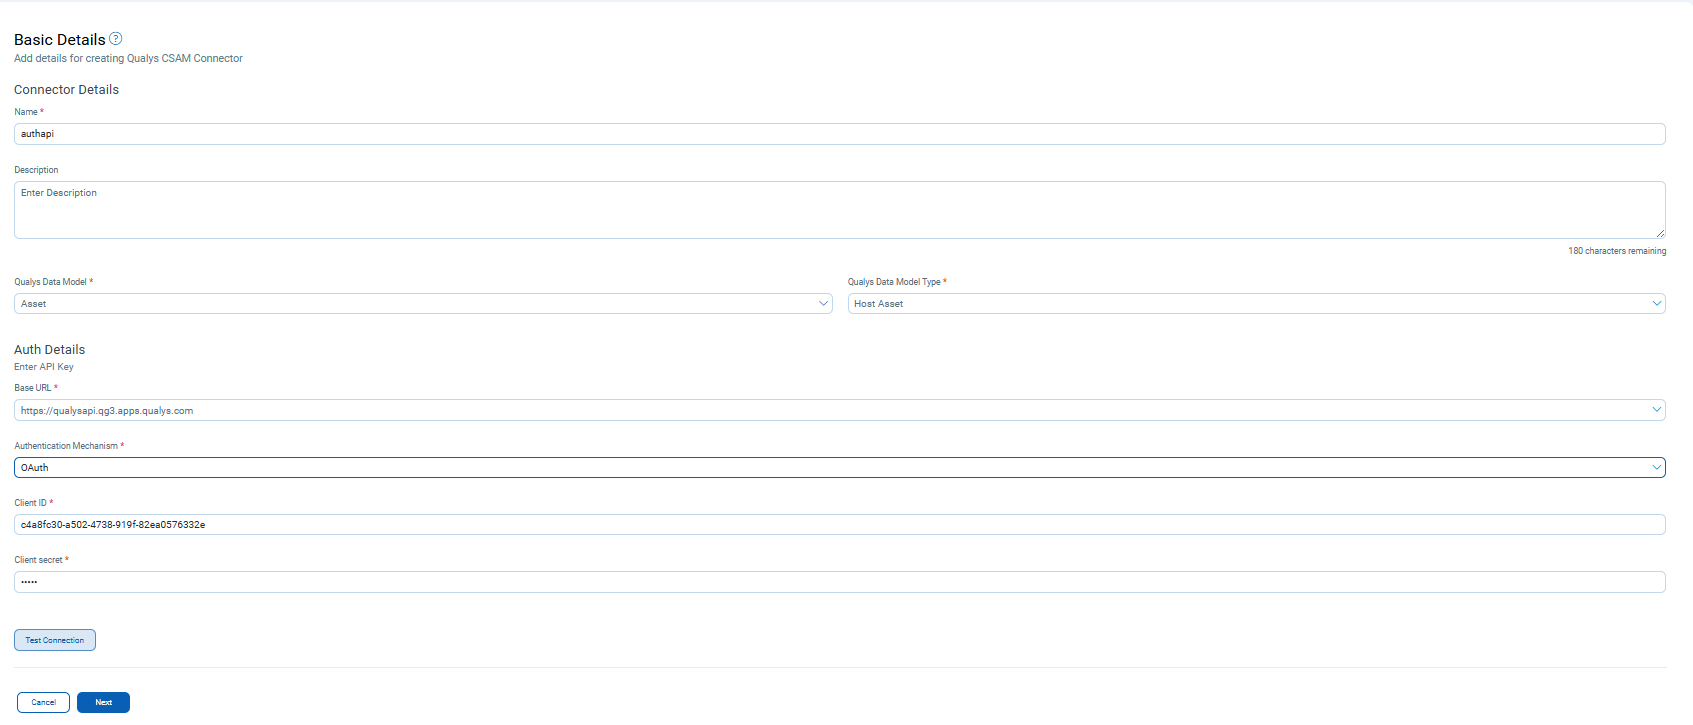Click the 'Auth Details' section heading
Viewport: 1693px width, 725px height.
tap(50, 350)
